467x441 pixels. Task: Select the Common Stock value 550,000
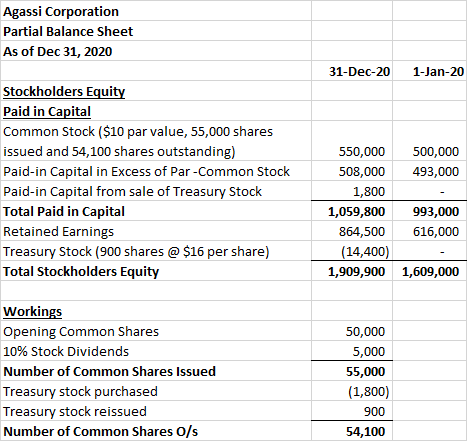pyautogui.click(x=362, y=152)
